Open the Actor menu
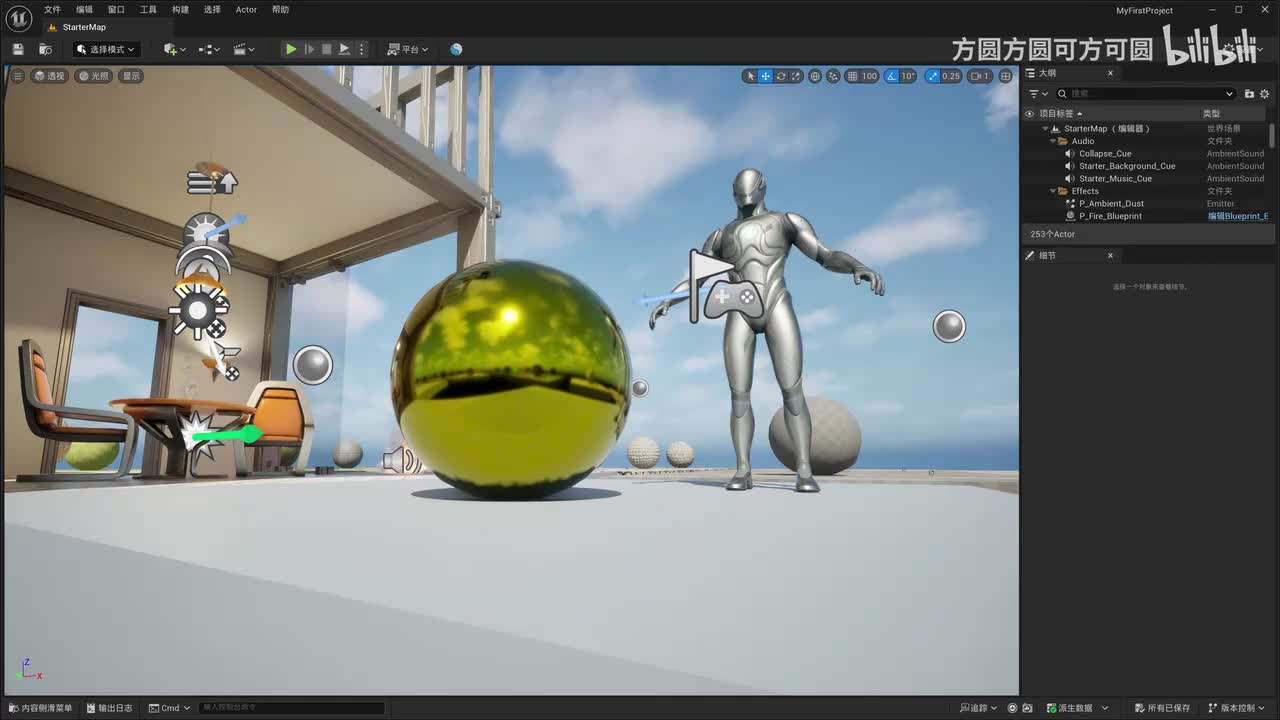Viewport: 1280px width, 720px height. pos(246,10)
